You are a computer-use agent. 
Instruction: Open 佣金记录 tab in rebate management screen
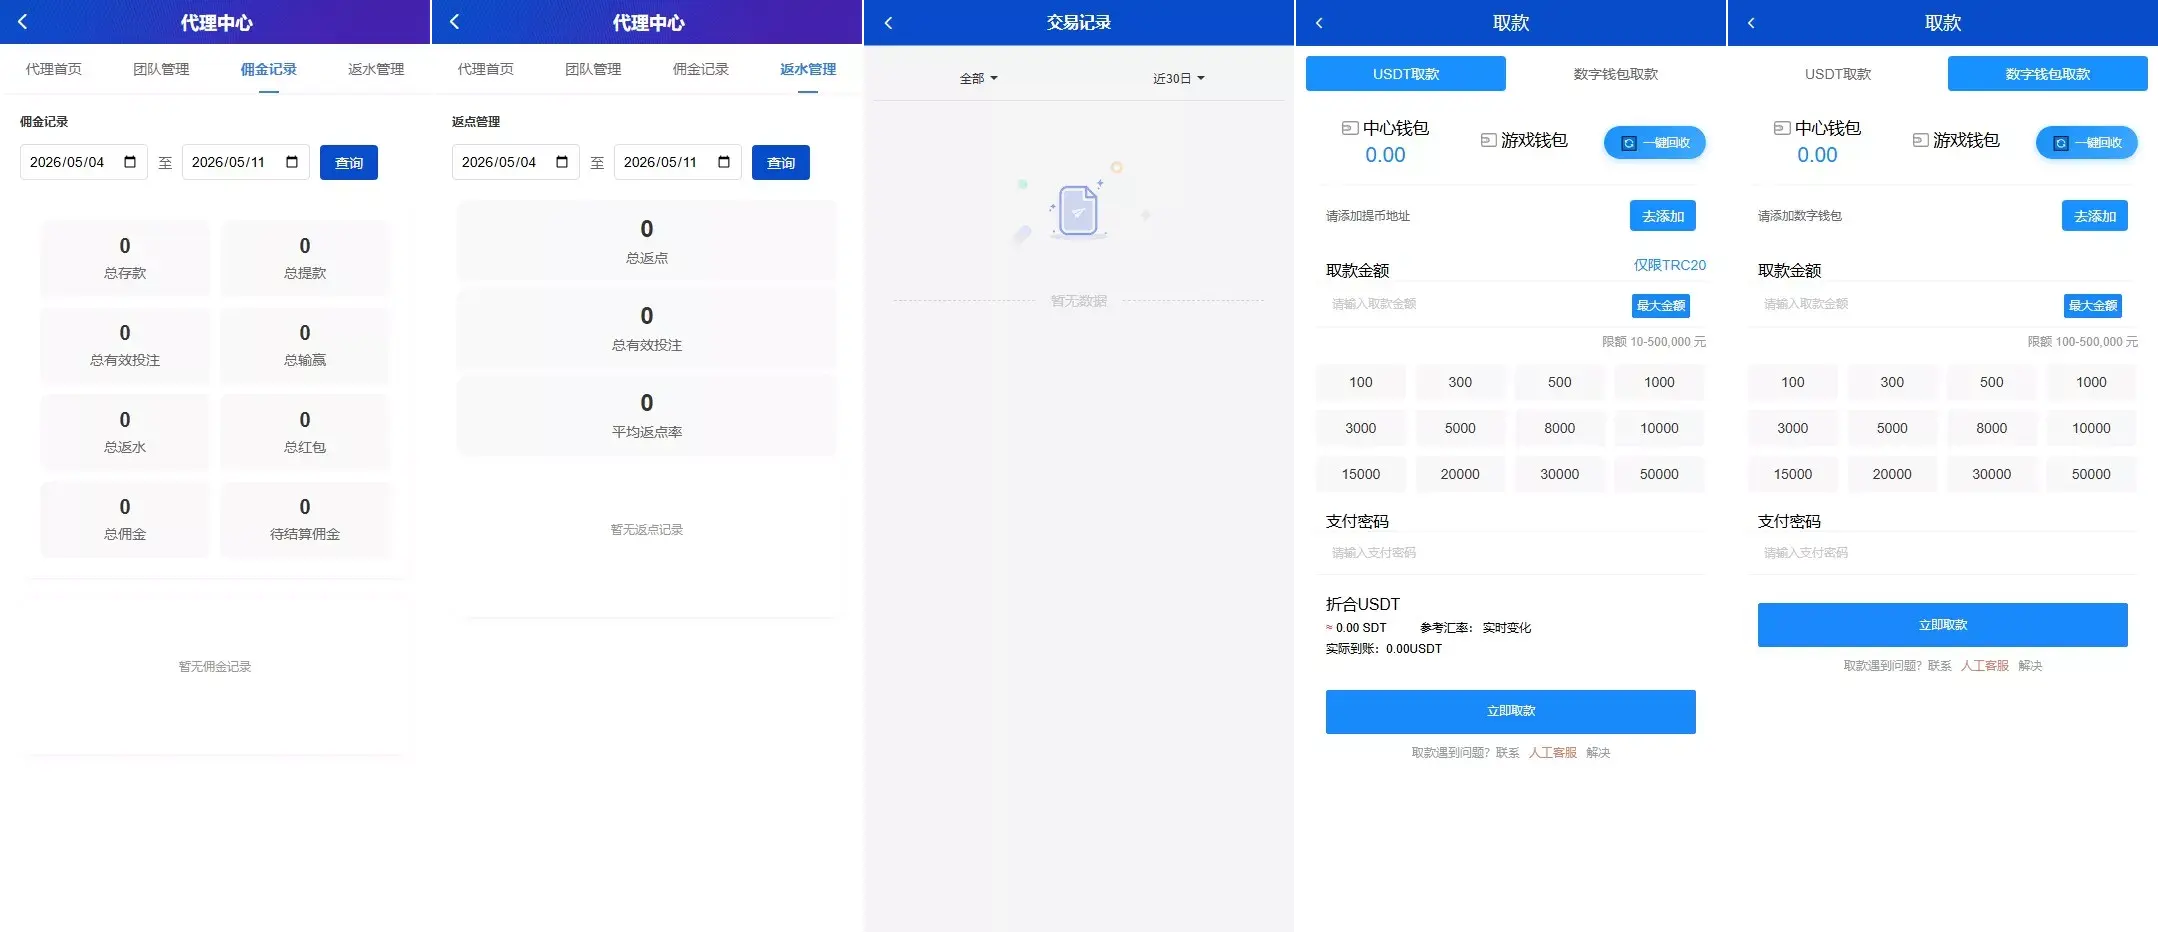click(x=701, y=69)
